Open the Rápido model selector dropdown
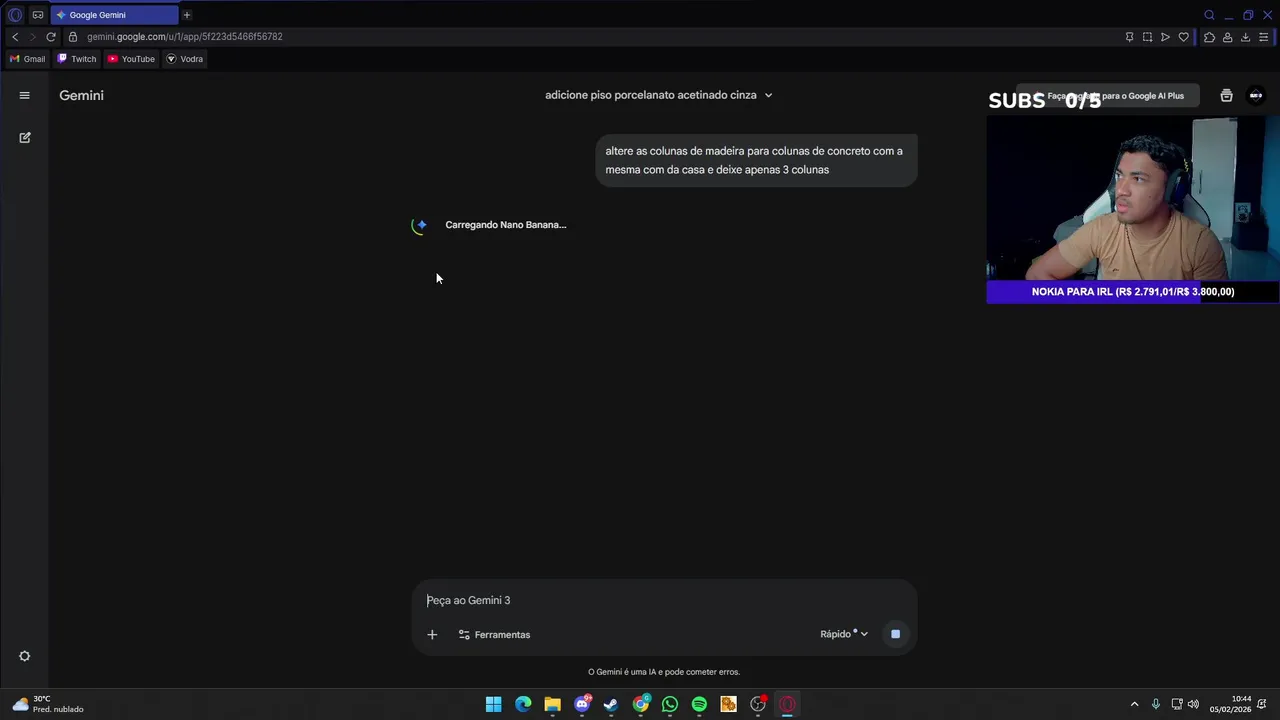This screenshot has width=1280, height=720. click(844, 634)
